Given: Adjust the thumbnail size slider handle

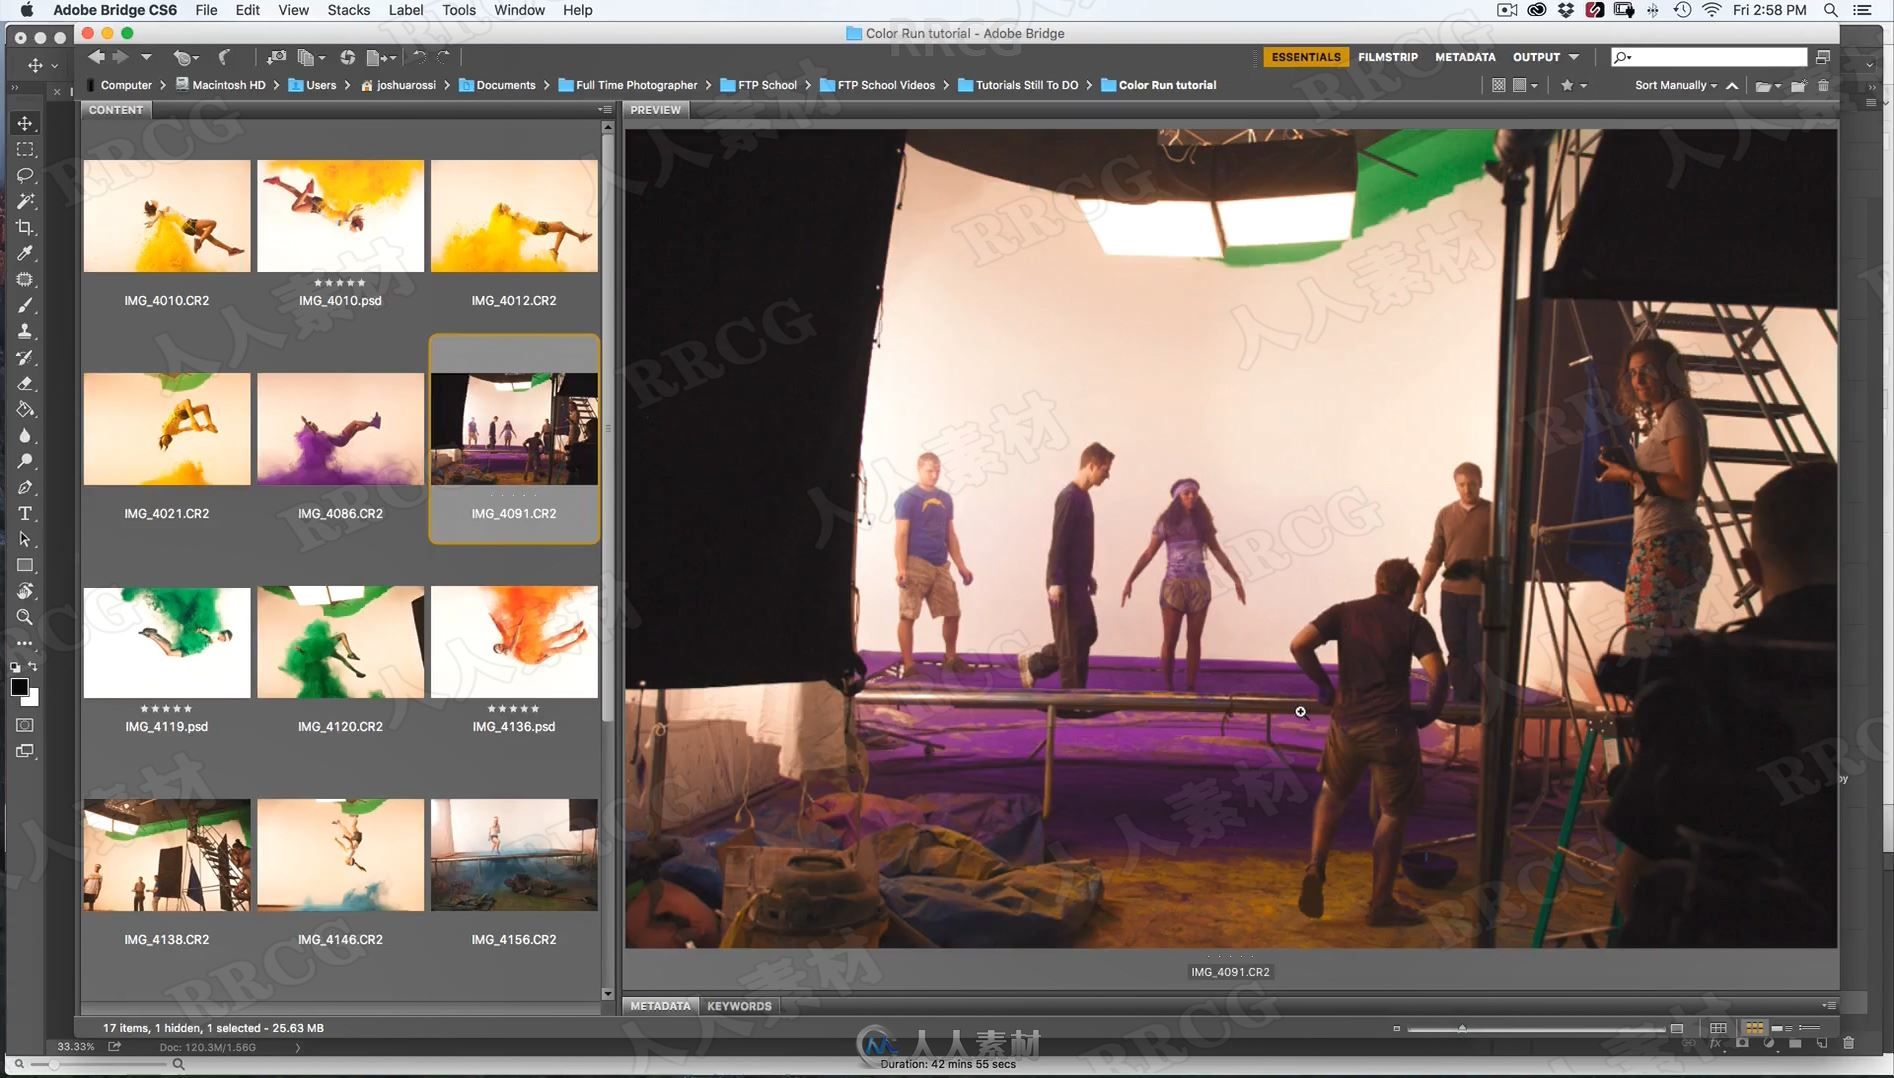Looking at the screenshot, I should tap(1462, 1028).
